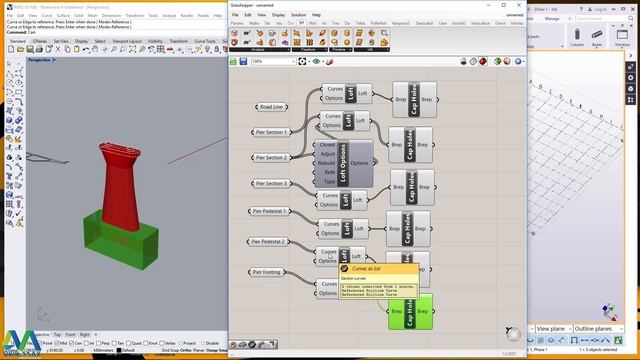Toggle the Int osnap checkbox in Rhino
The height and width of the screenshot is (360, 640).
pyautogui.click(x=86, y=343)
